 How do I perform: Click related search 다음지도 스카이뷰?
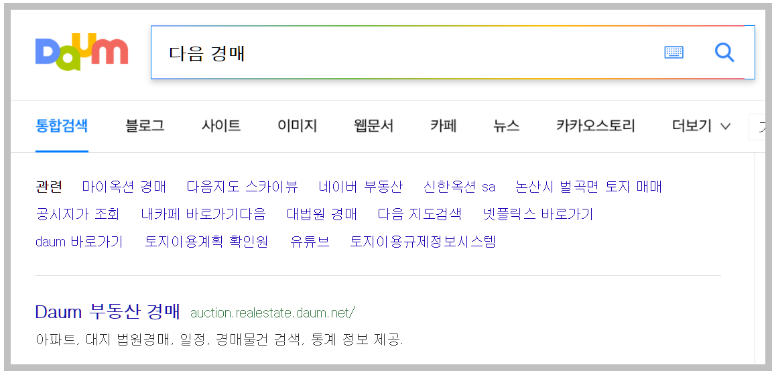tap(242, 187)
